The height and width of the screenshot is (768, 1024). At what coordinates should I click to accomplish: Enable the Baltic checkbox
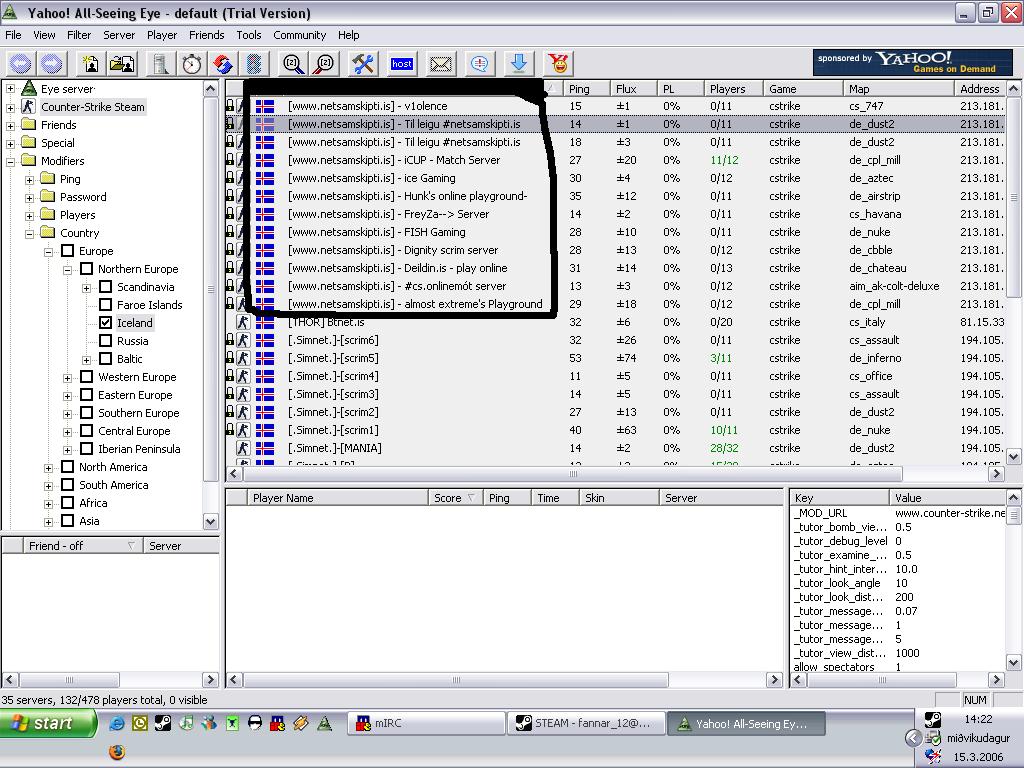click(105, 359)
